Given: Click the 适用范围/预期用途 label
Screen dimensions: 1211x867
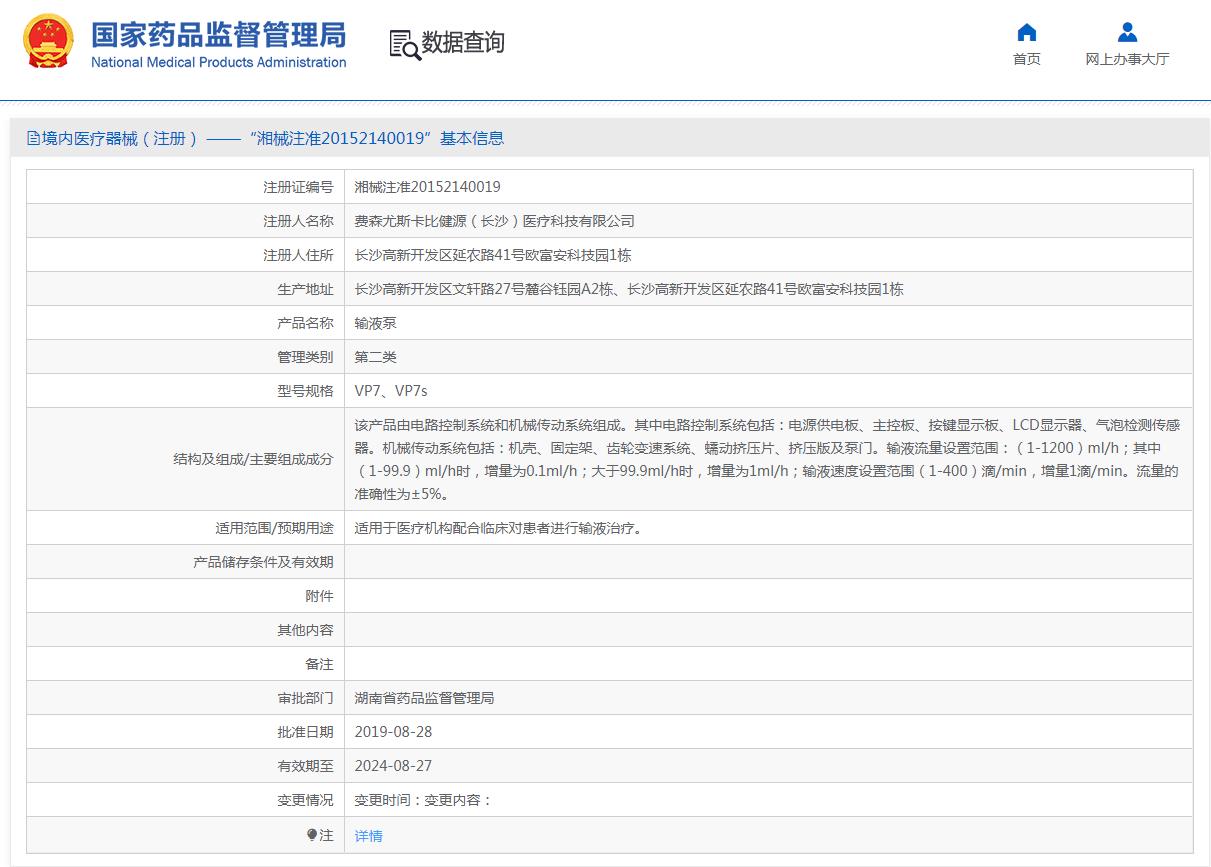Looking at the screenshot, I should (275, 528).
